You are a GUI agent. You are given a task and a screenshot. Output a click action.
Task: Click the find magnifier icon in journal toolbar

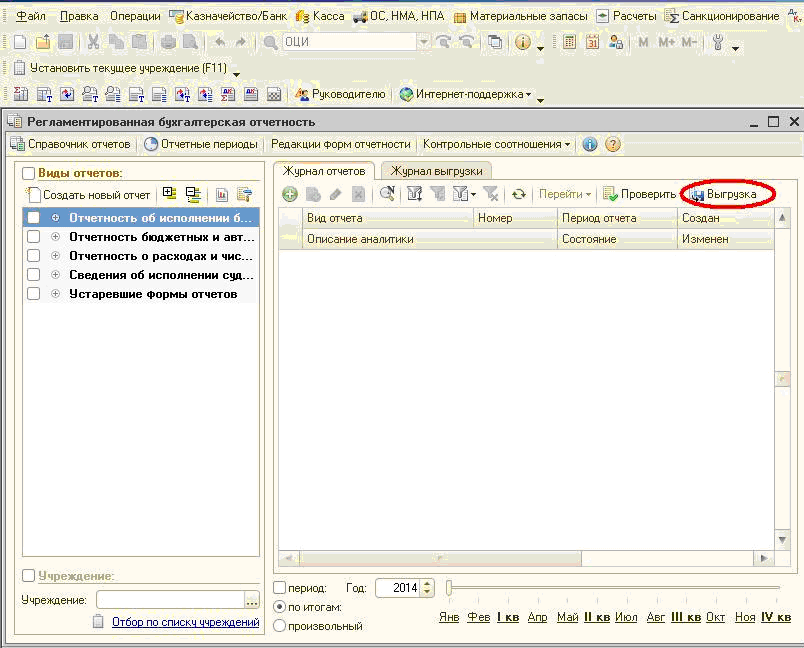387,194
